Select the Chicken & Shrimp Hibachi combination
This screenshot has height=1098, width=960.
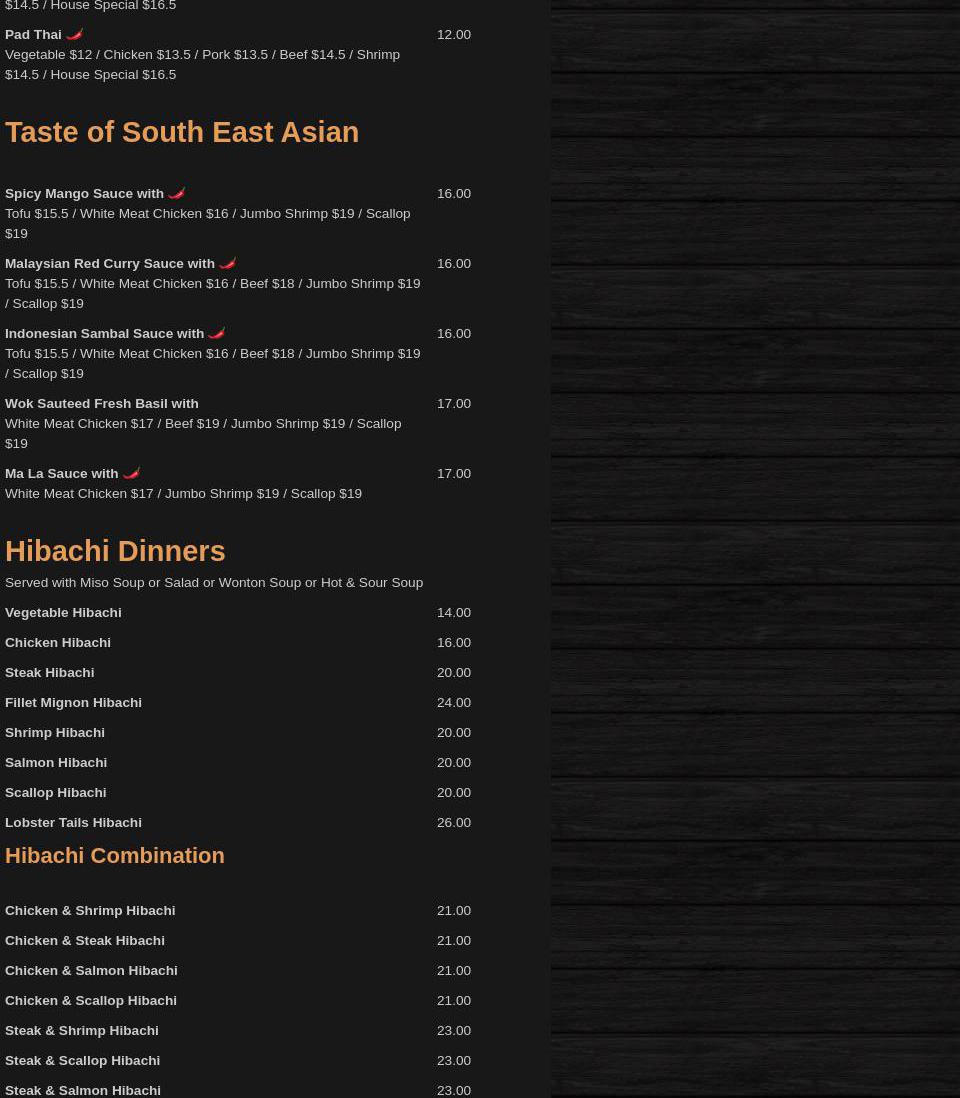click(x=90, y=911)
